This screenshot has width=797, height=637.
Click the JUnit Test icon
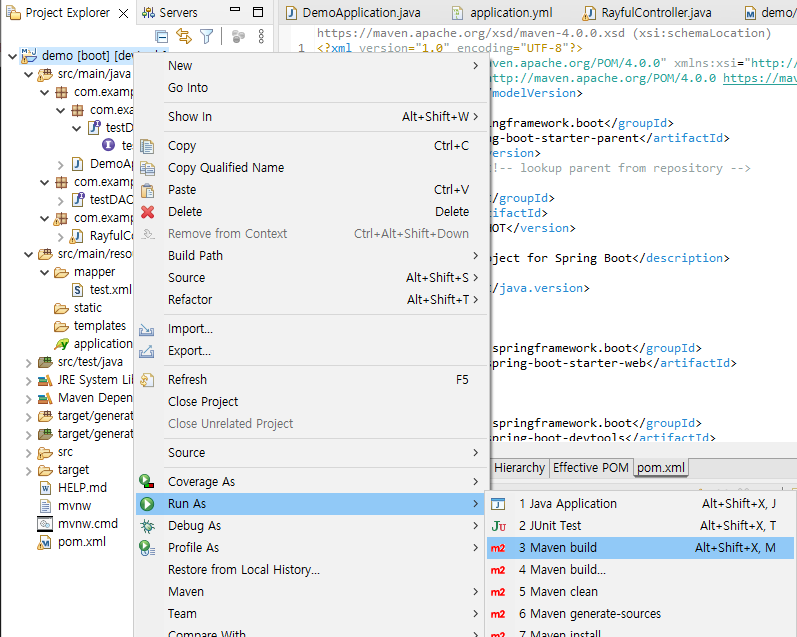(499, 526)
